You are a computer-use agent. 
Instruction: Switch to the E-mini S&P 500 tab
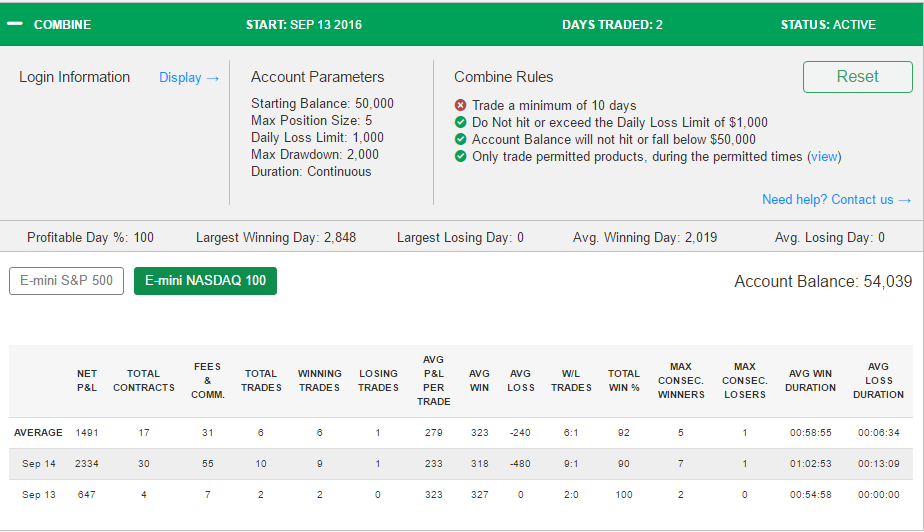(67, 280)
